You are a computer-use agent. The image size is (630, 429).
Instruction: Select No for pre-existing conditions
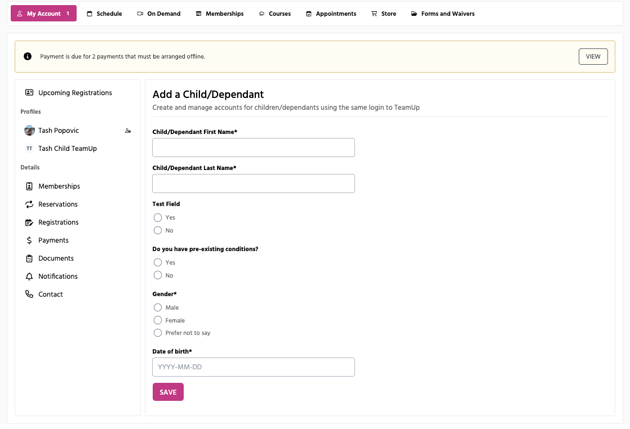(x=158, y=275)
